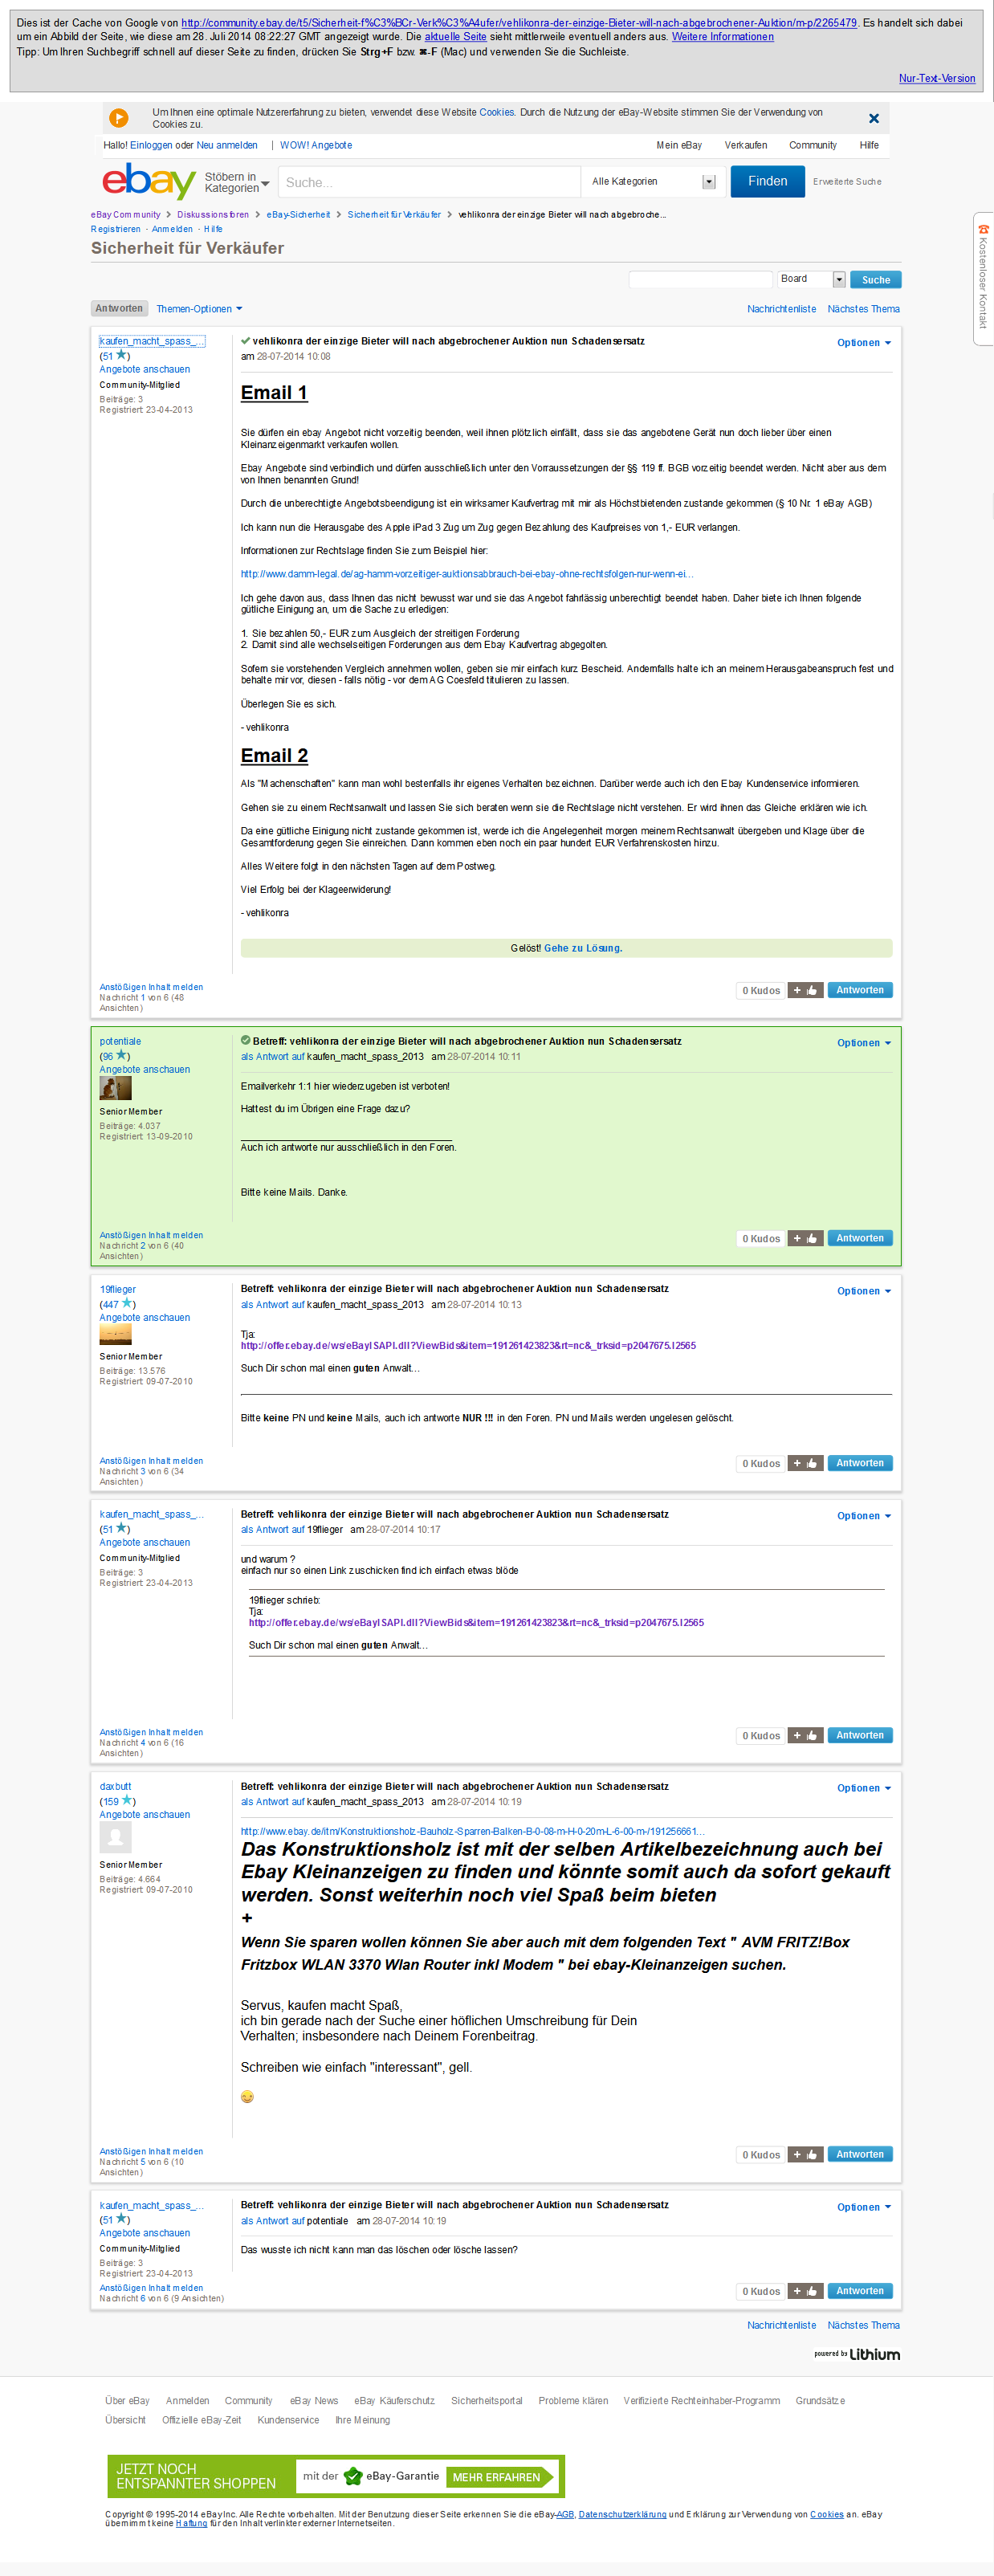Open the Nur-Text-Version link
This screenshot has width=994, height=2576.
(937, 78)
